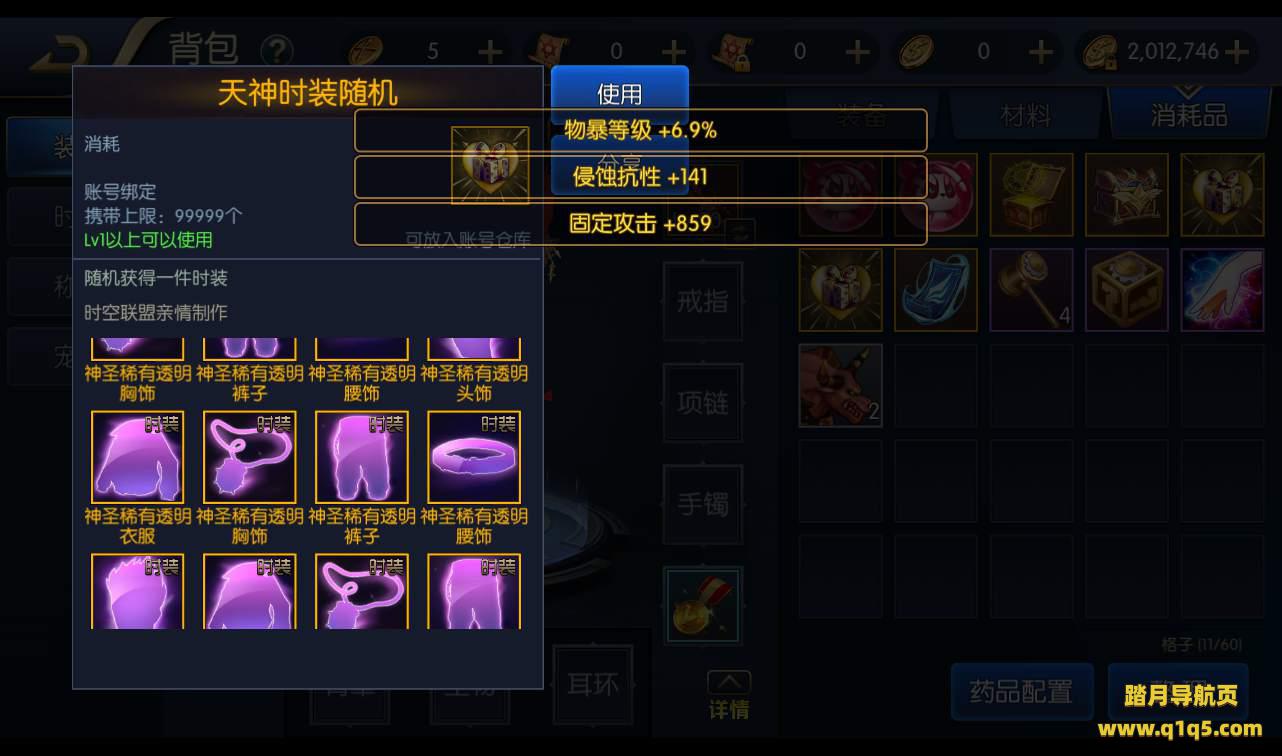The width and height of the screenshot is (1282, 756).
Task: Switch to the 消耗品 tab
Action: point(1188,115)
